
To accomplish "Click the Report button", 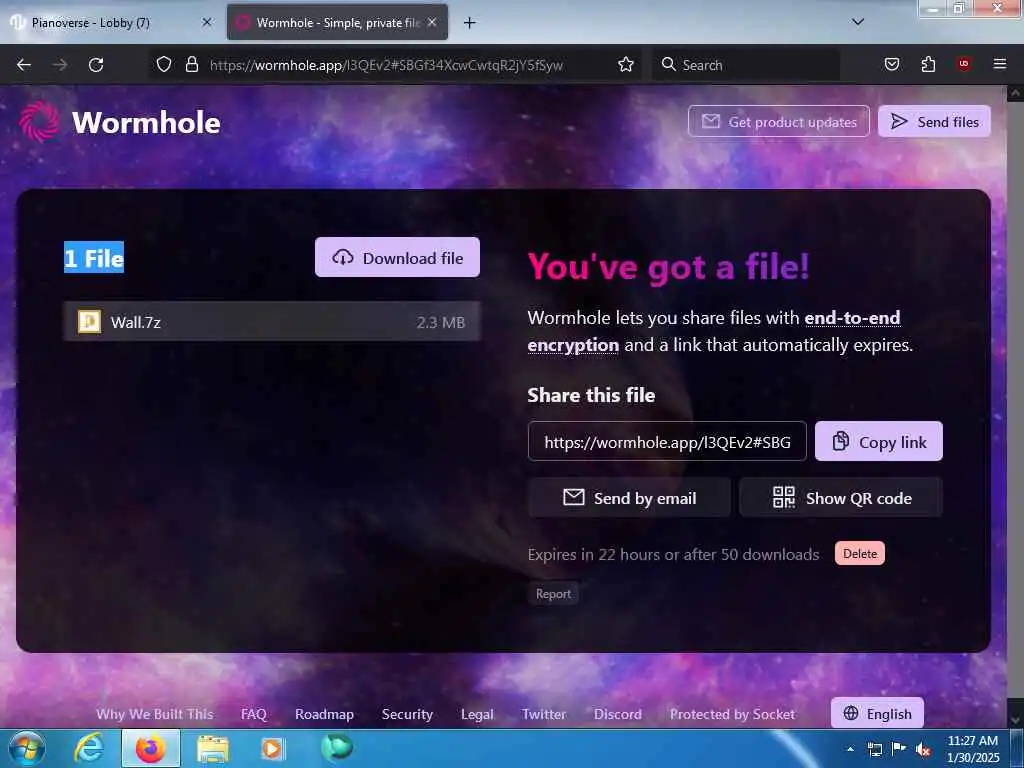I will [x=553, y=594].
